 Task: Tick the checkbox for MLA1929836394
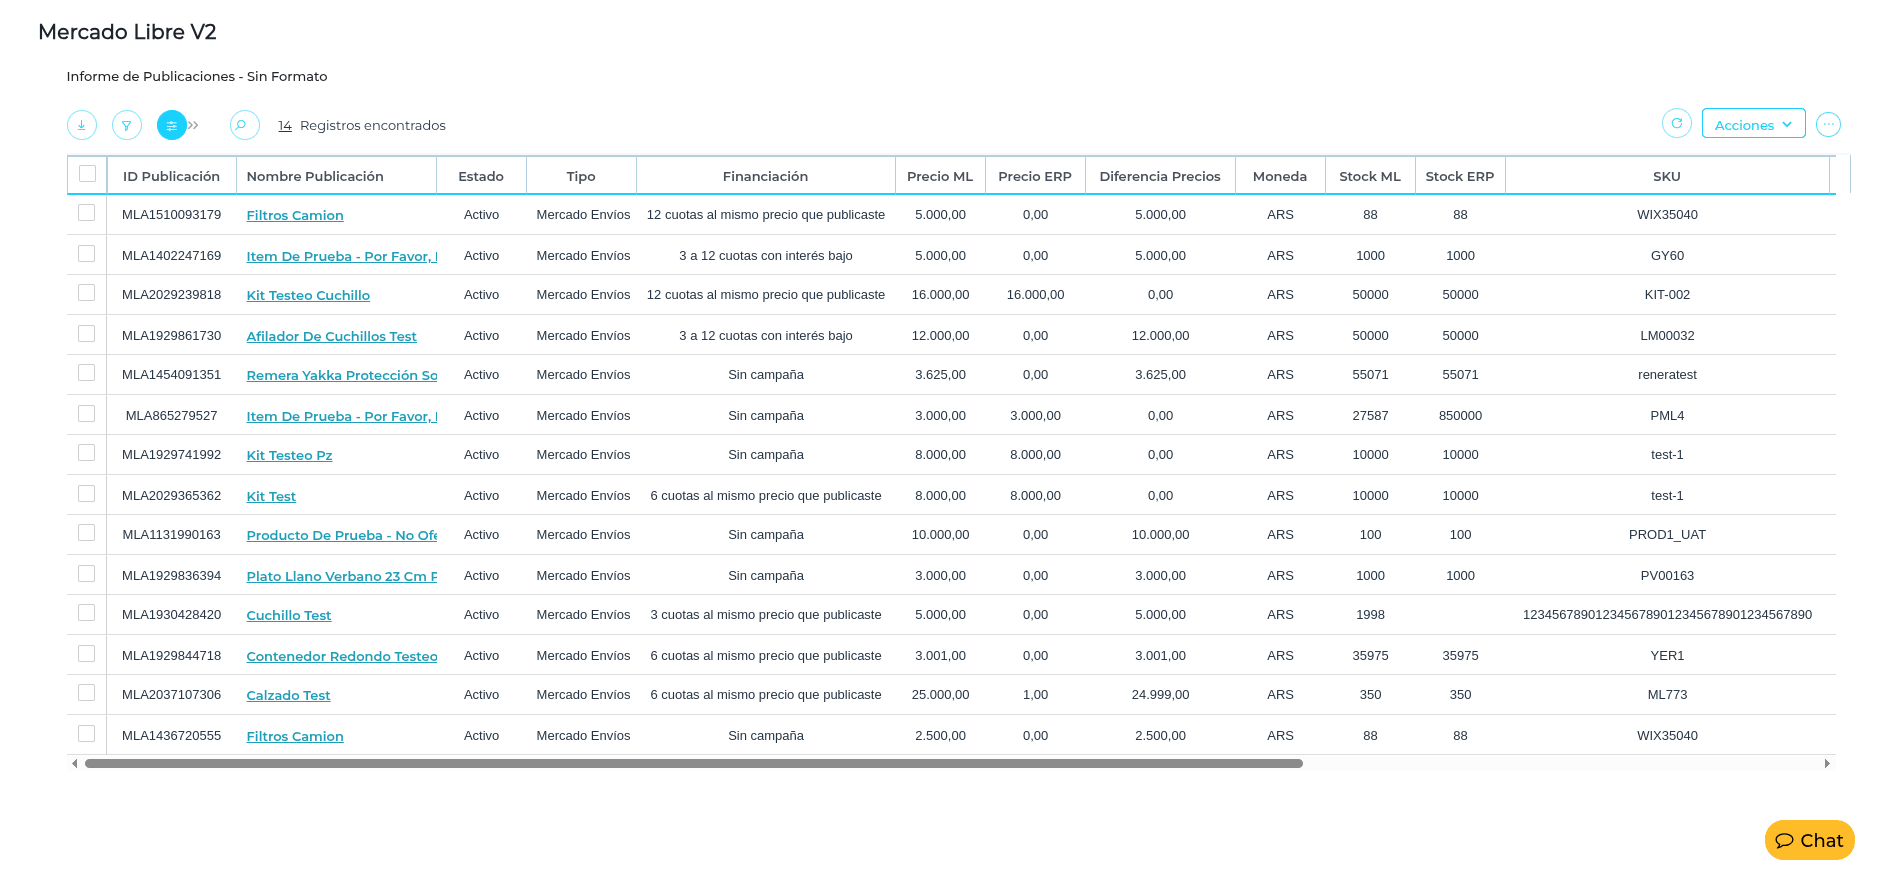(x=87, y=574)
